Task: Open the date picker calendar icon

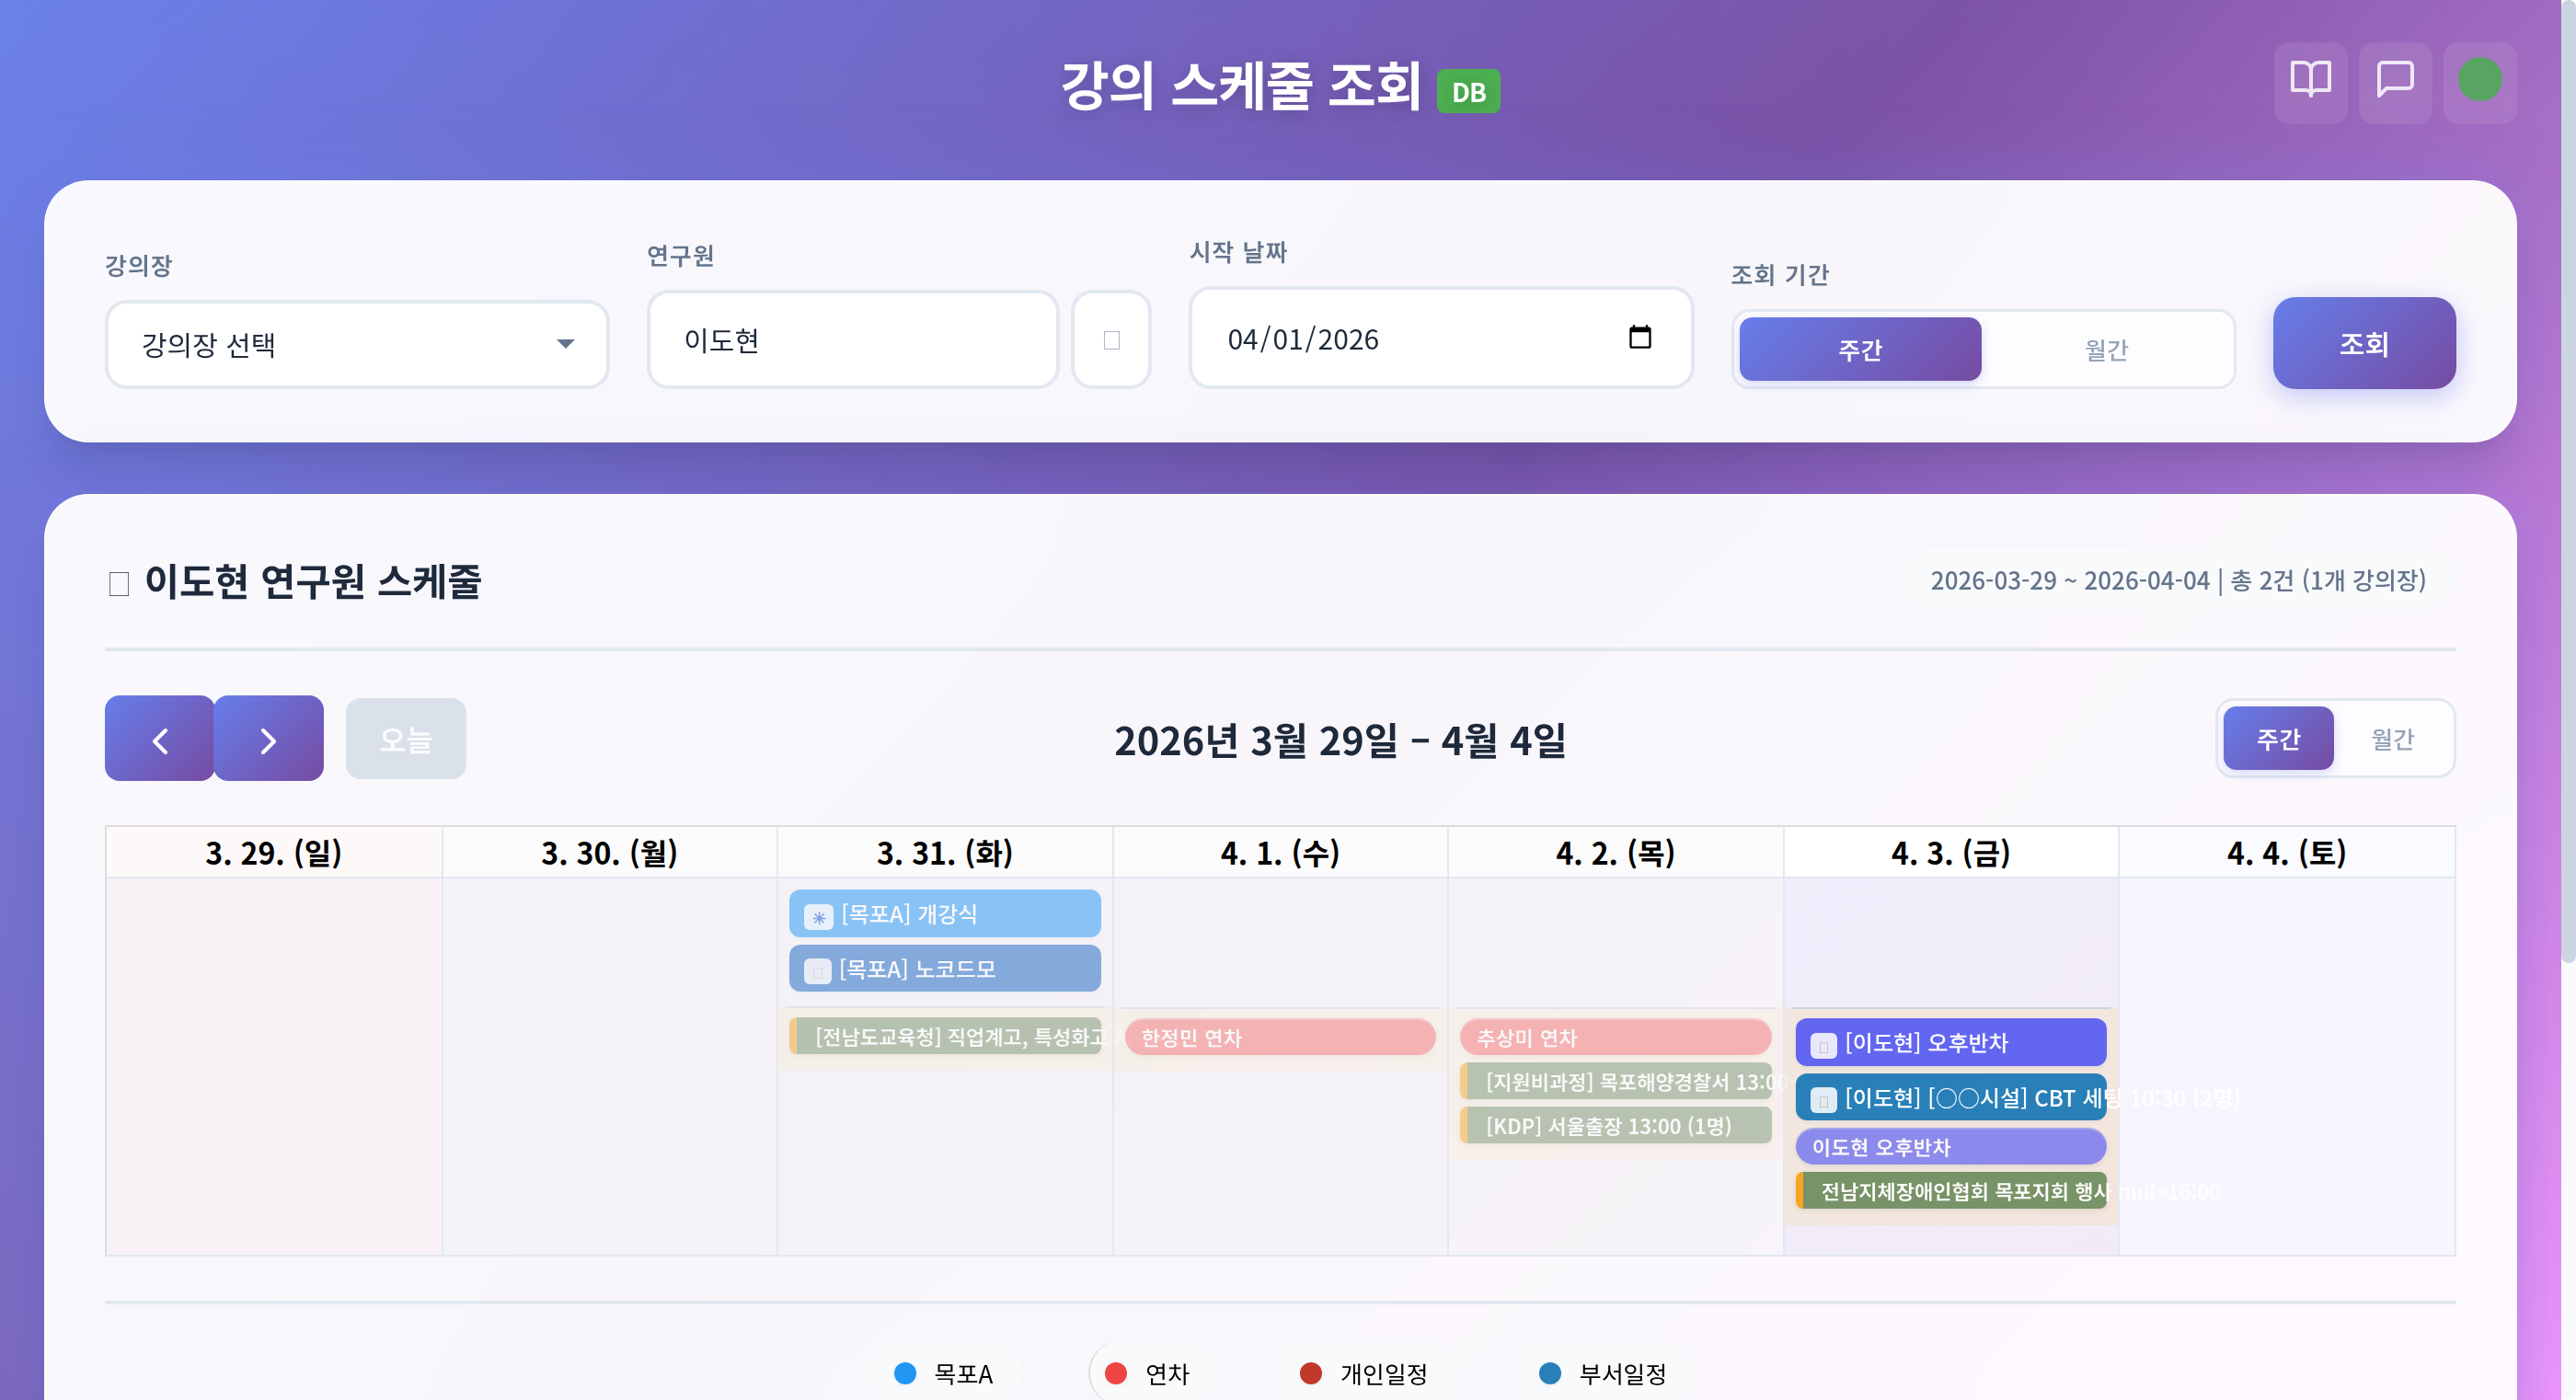Action: coord(1639,338)
